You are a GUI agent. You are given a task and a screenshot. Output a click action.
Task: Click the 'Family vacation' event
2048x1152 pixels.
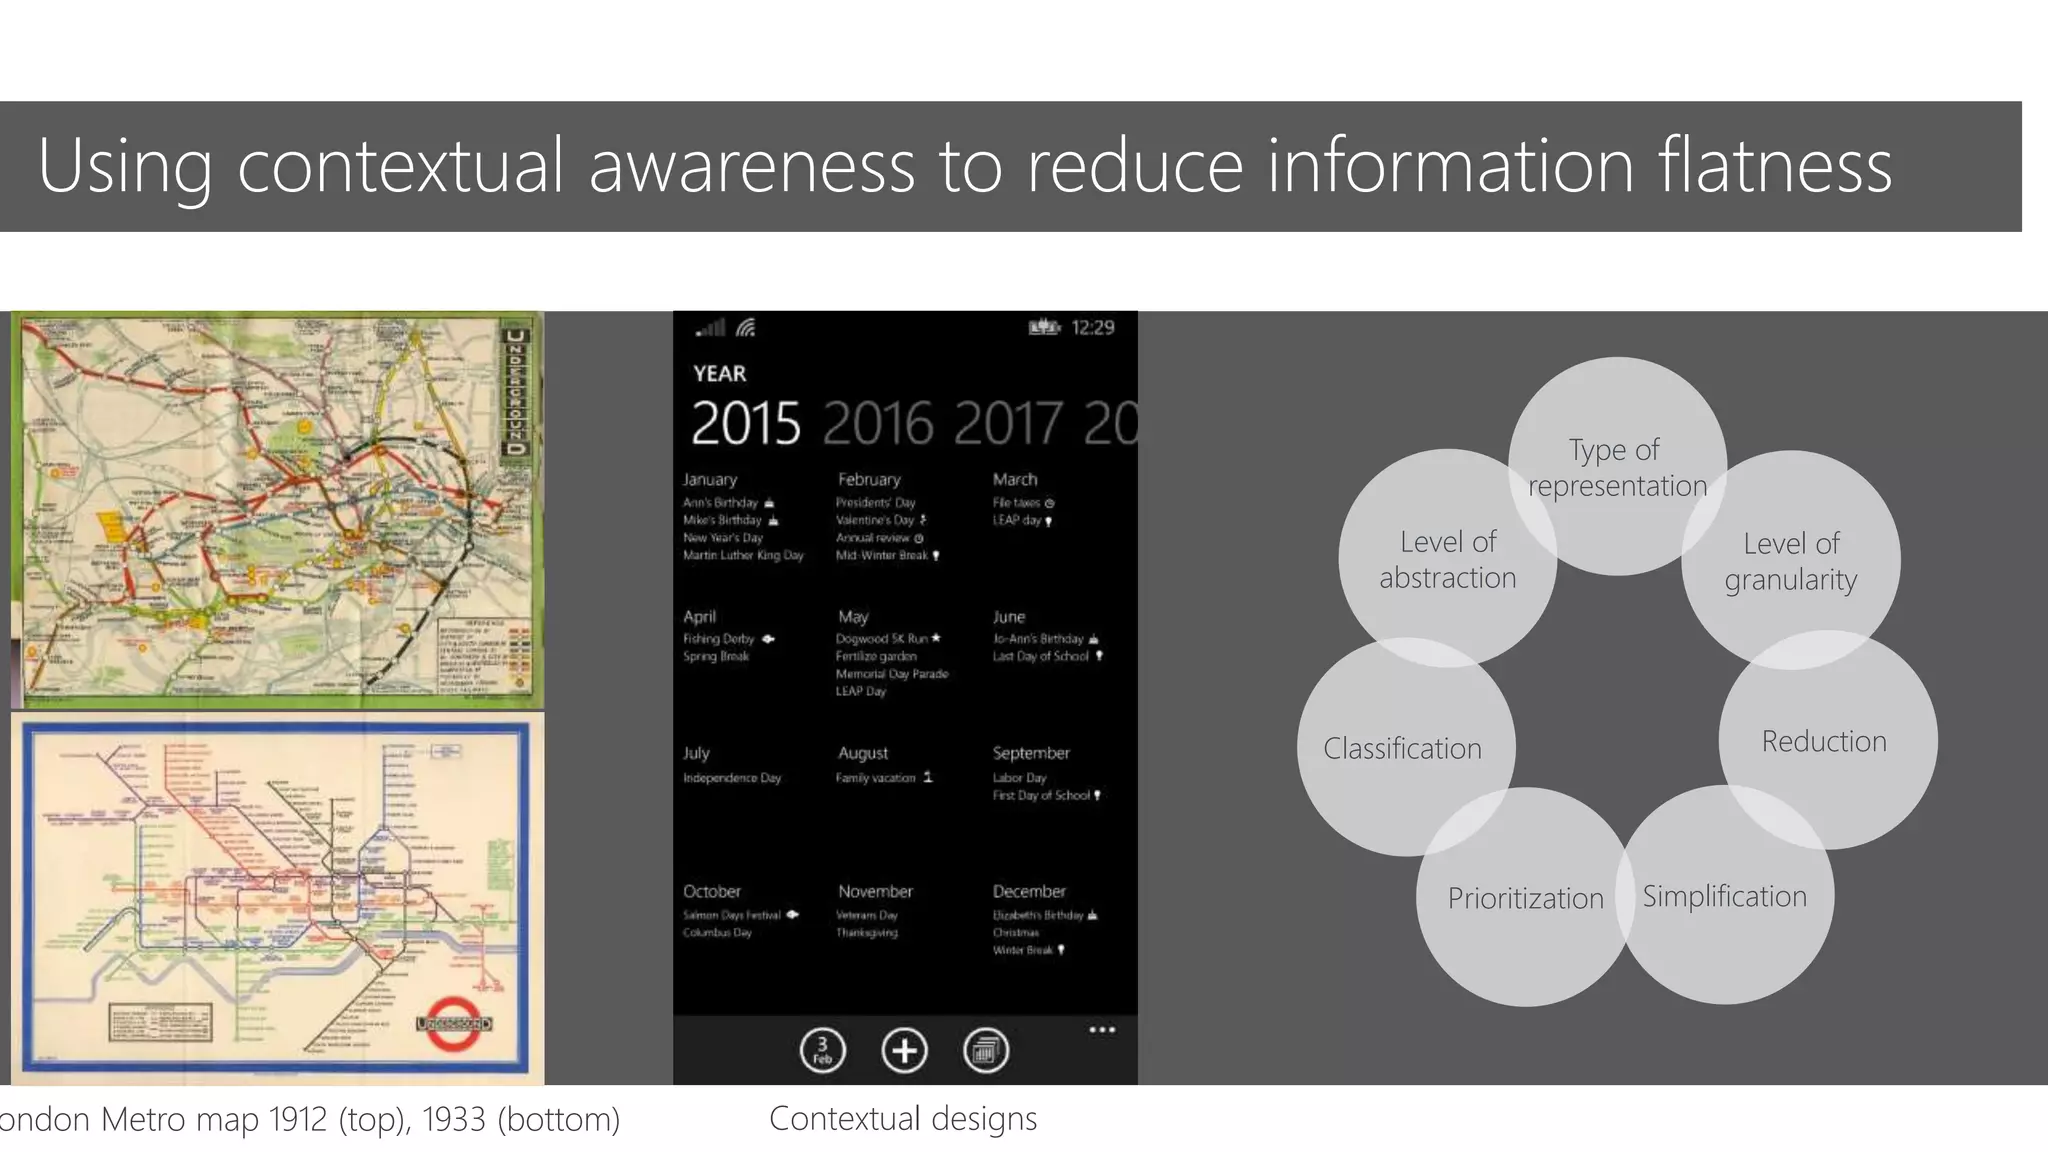884,778
